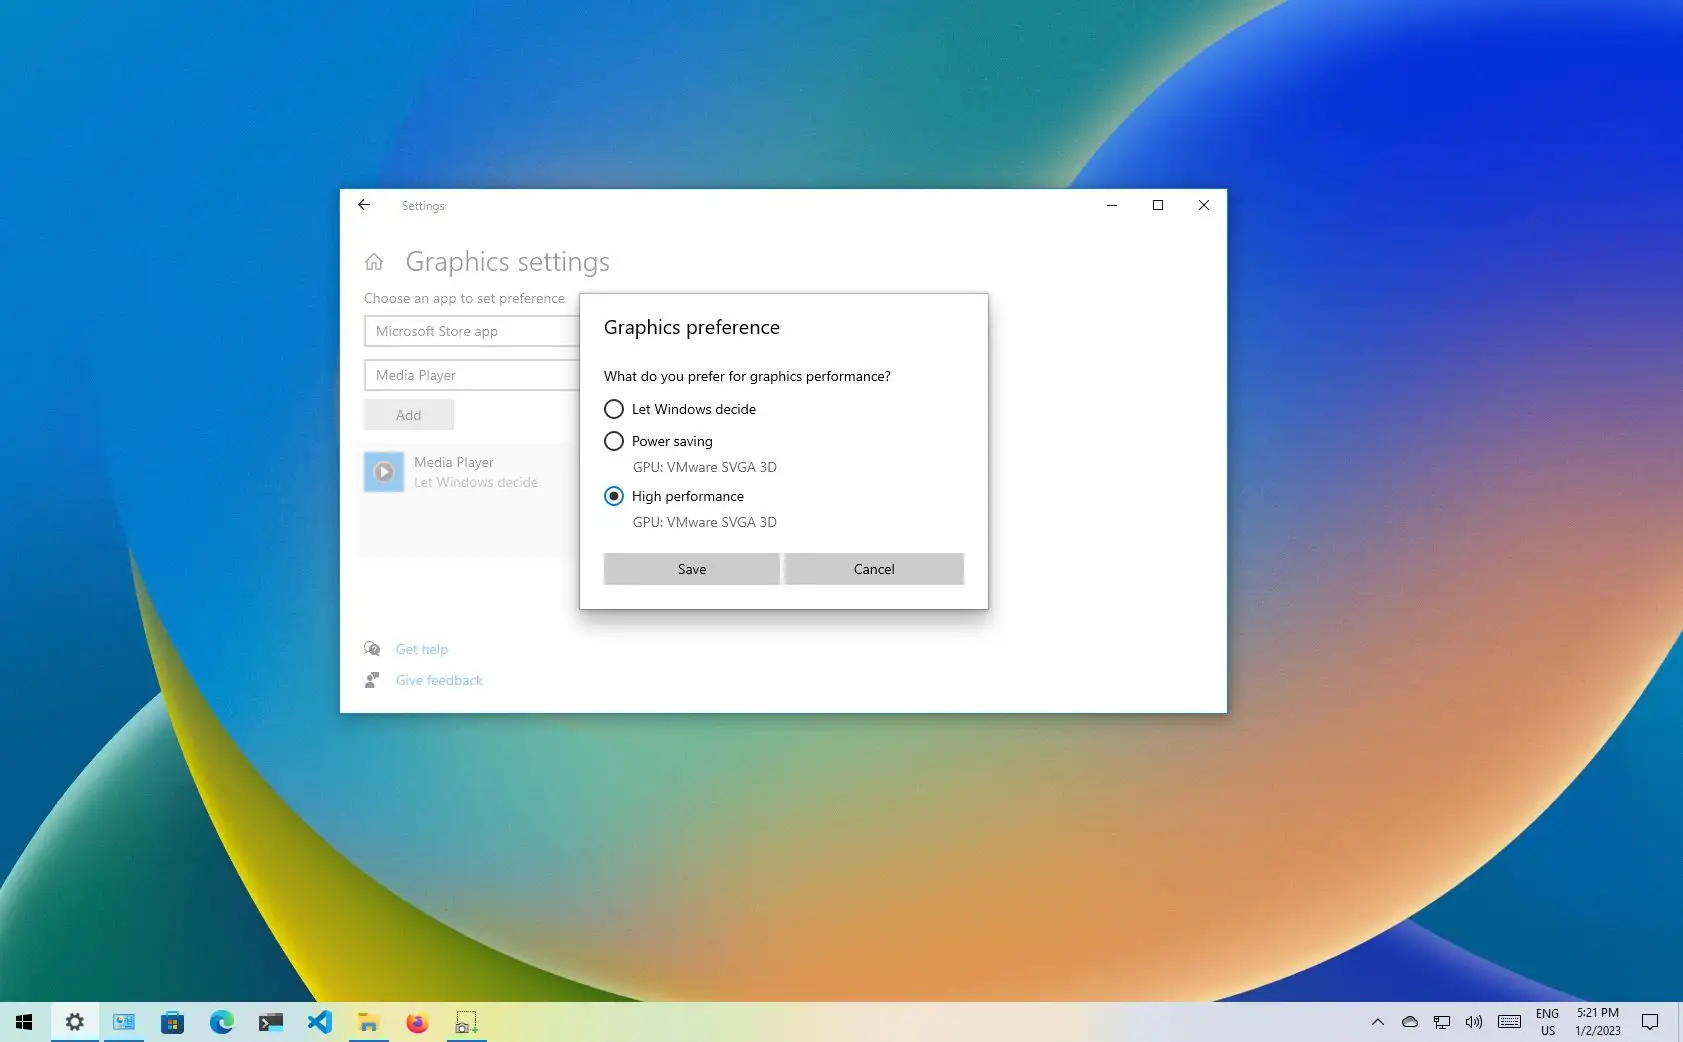Open File Explorer from the taskbar
Screen dimensions: 1683x1042
368,1022
